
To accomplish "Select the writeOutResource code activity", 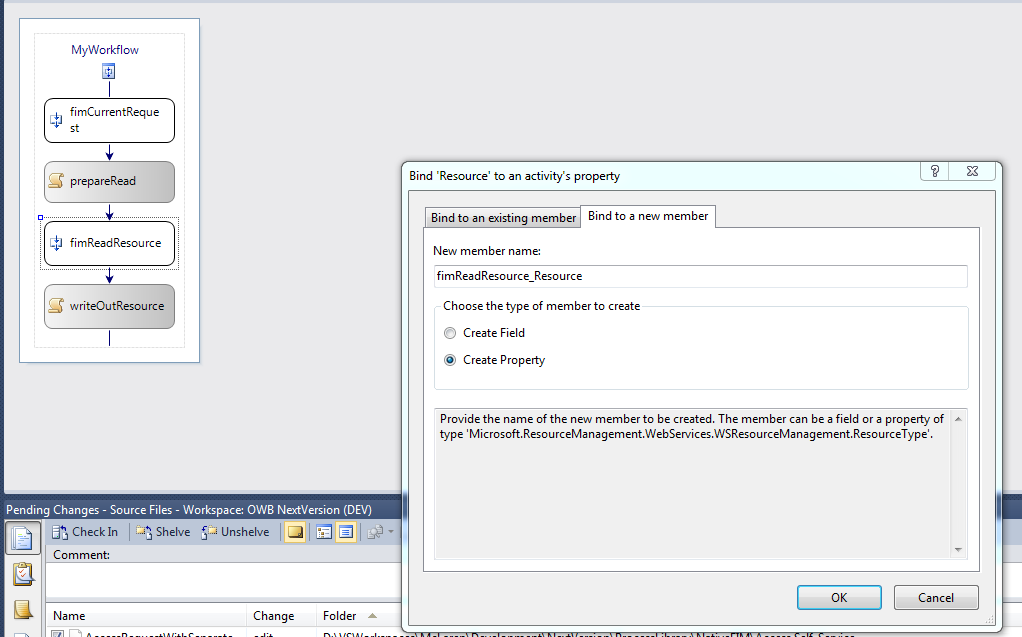I will click(109, 306).
